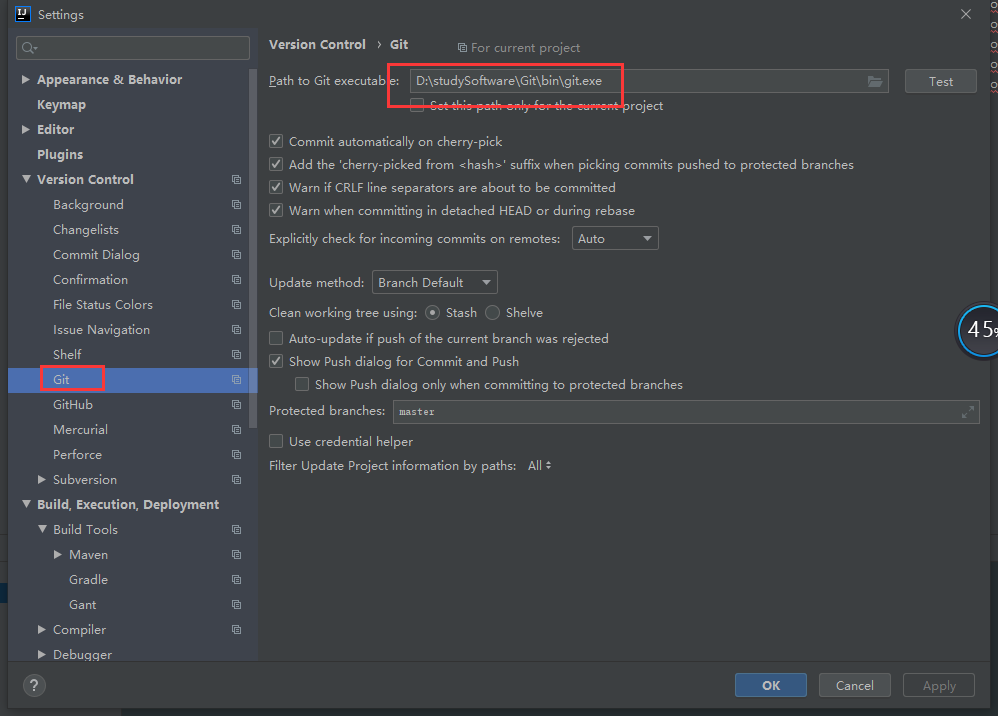Open the Gradle settings page

coord(88,580)
